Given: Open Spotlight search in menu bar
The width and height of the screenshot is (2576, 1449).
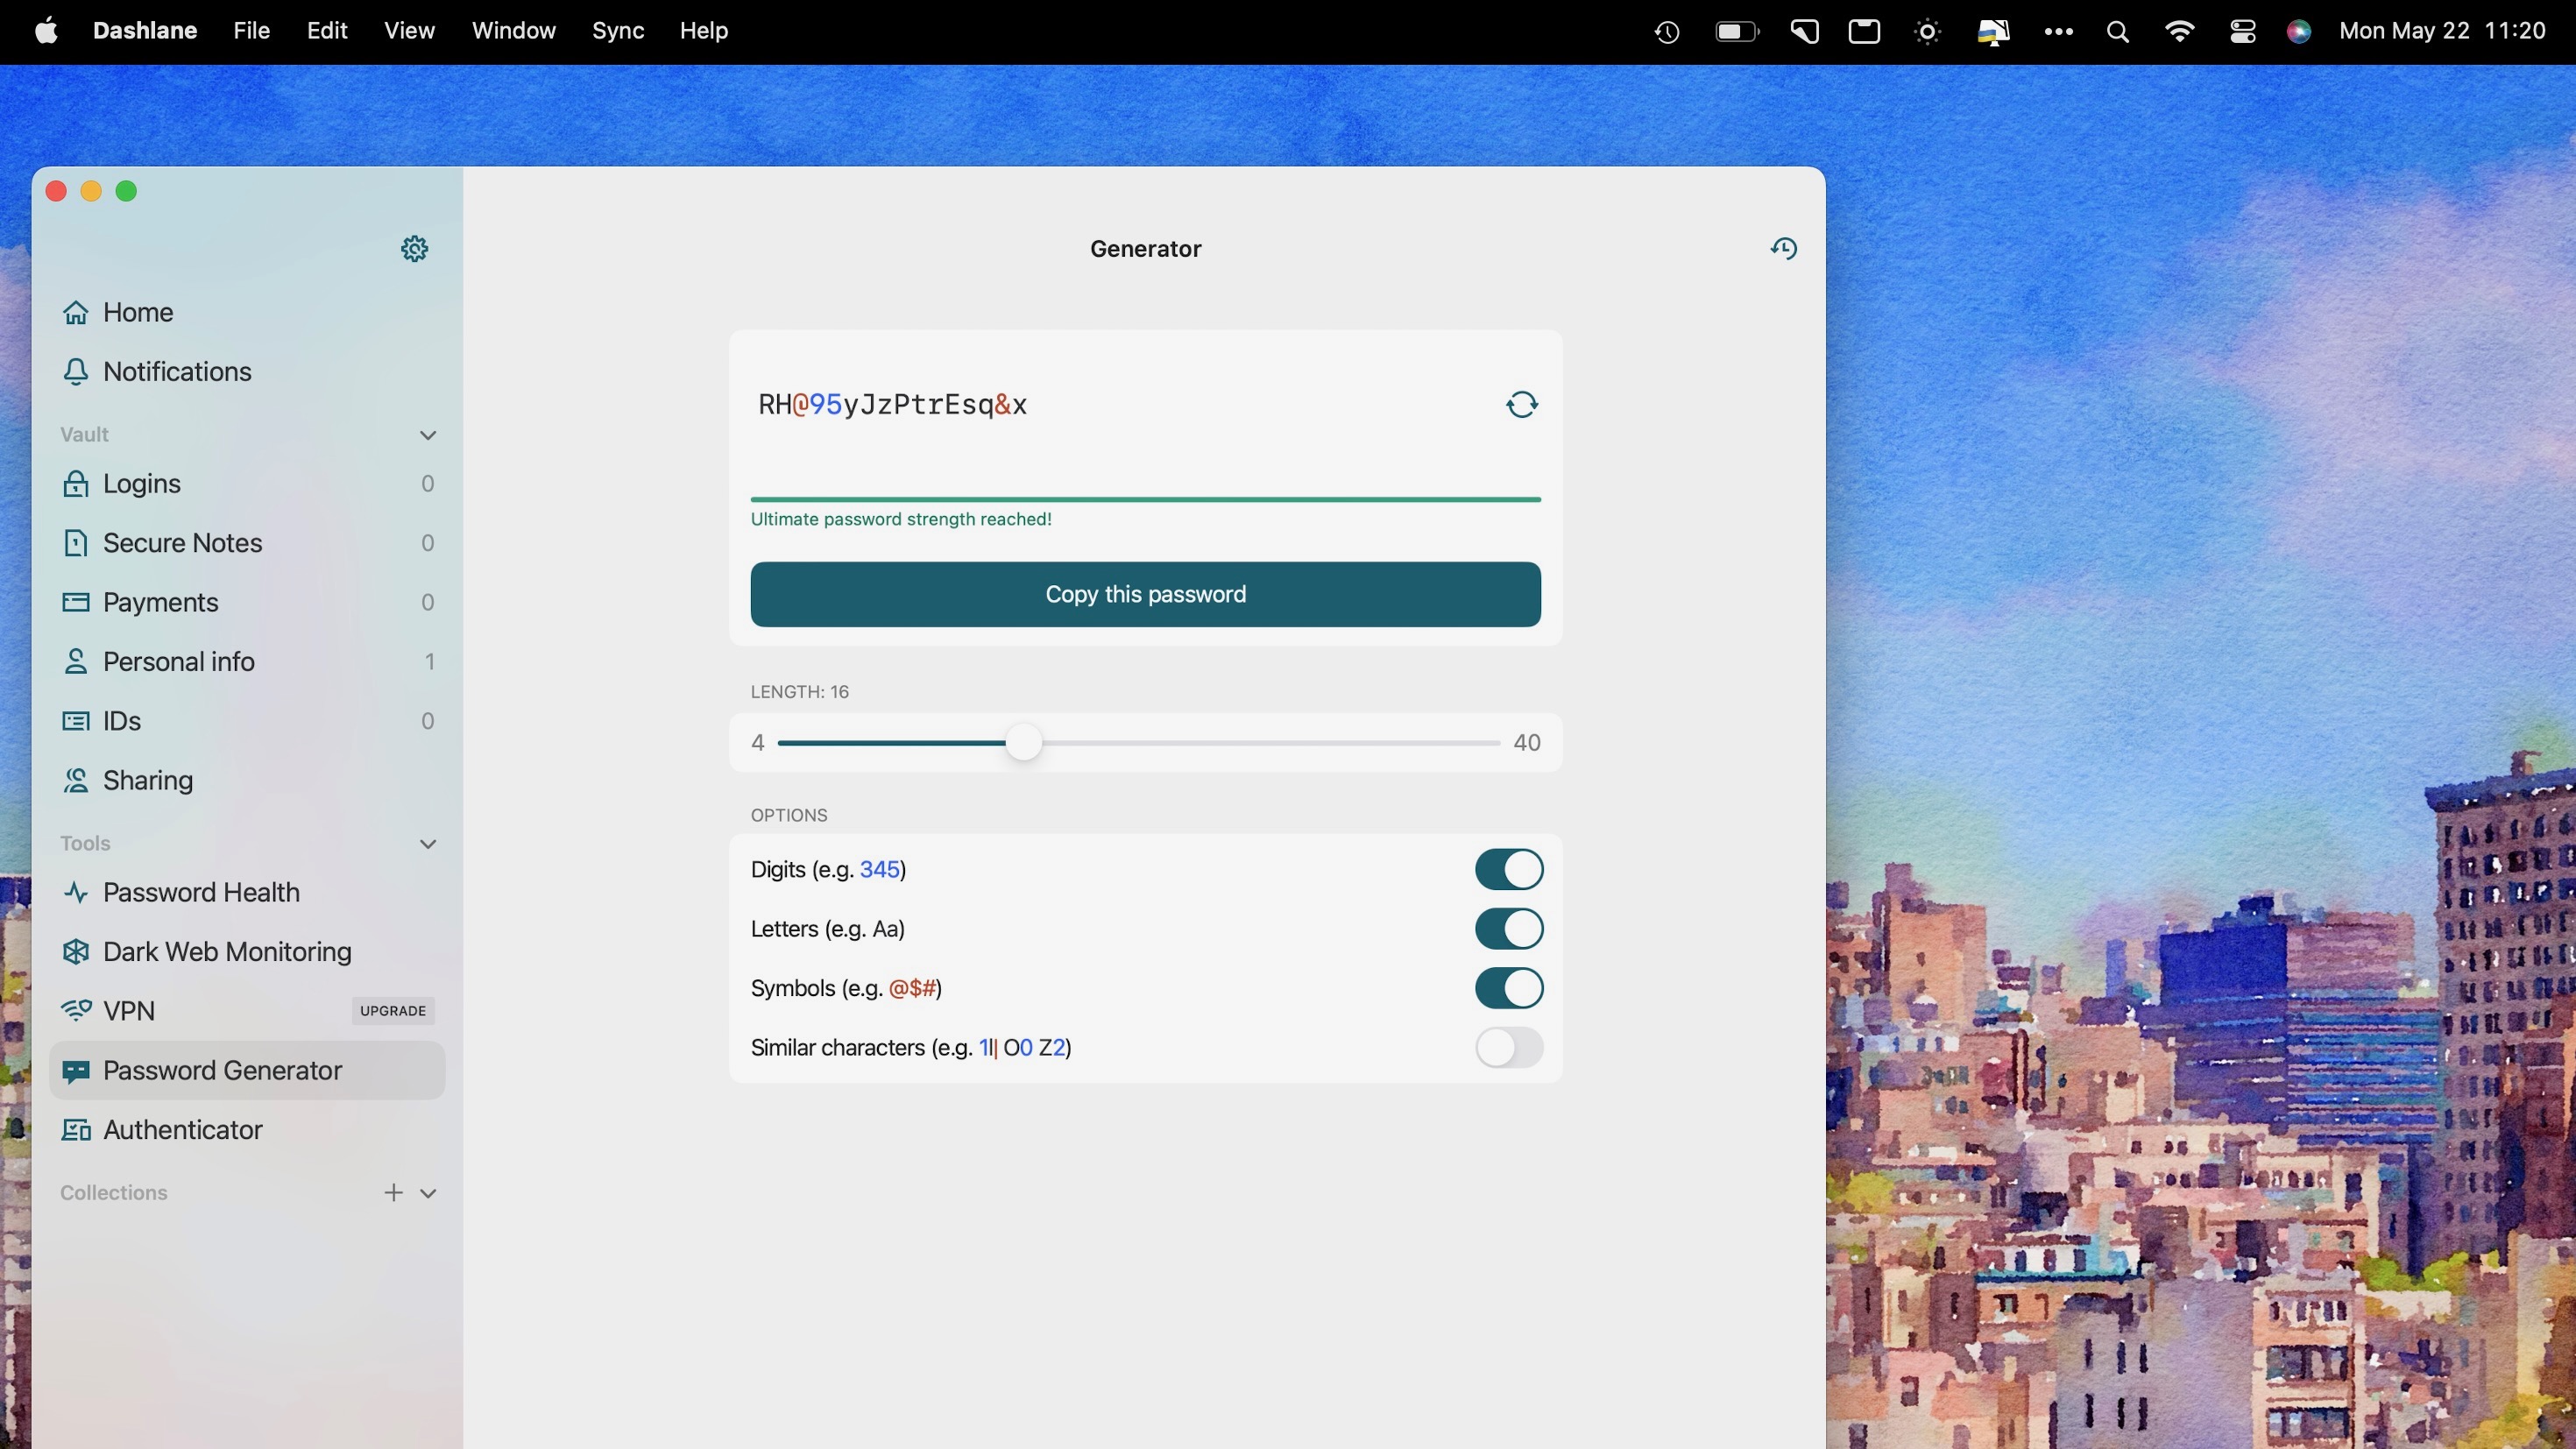Looking at the screenshot, I should 2117,32.
